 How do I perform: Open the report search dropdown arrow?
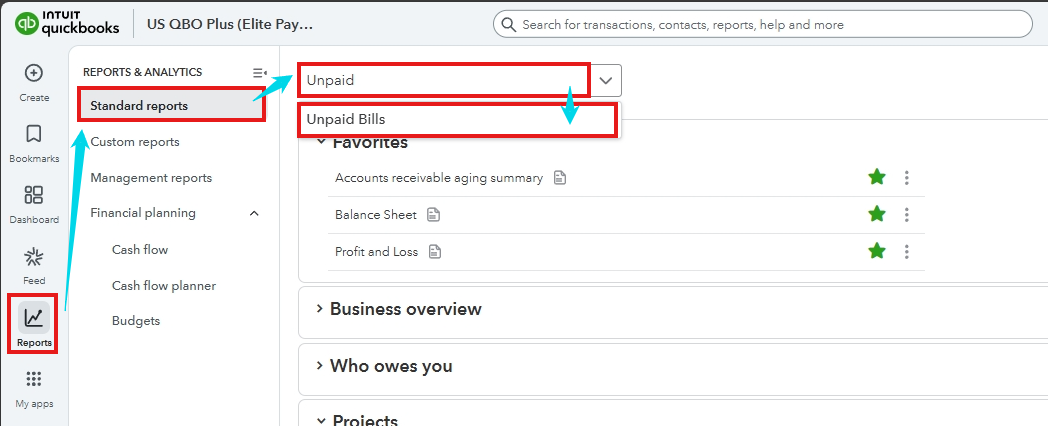coord(606,80)
